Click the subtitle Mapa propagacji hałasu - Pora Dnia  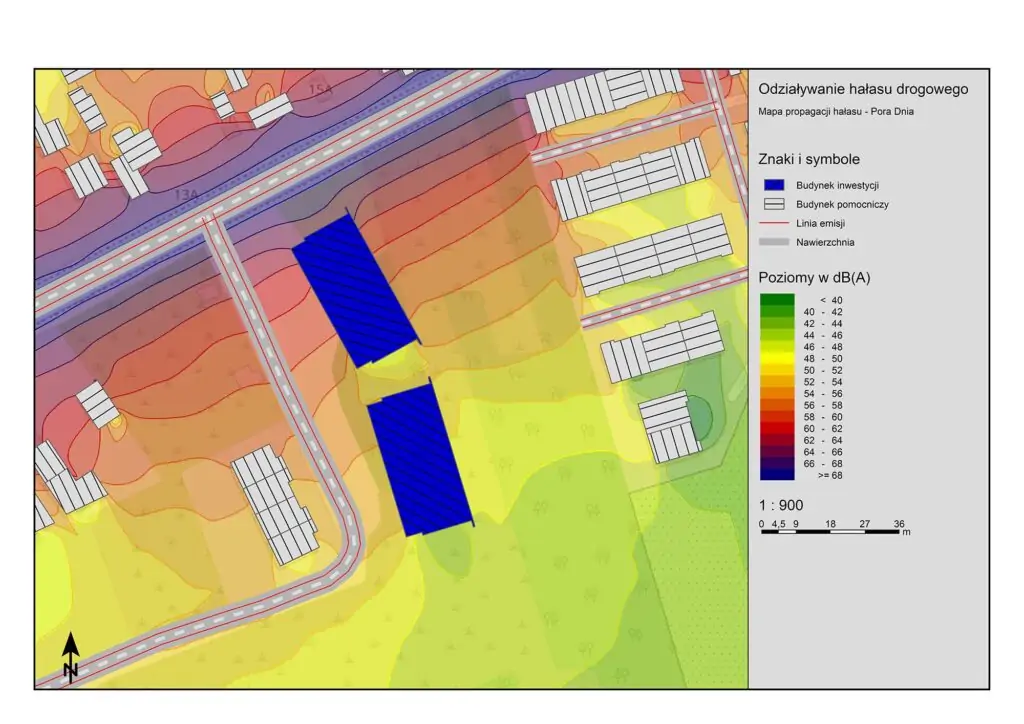[836, 112]
